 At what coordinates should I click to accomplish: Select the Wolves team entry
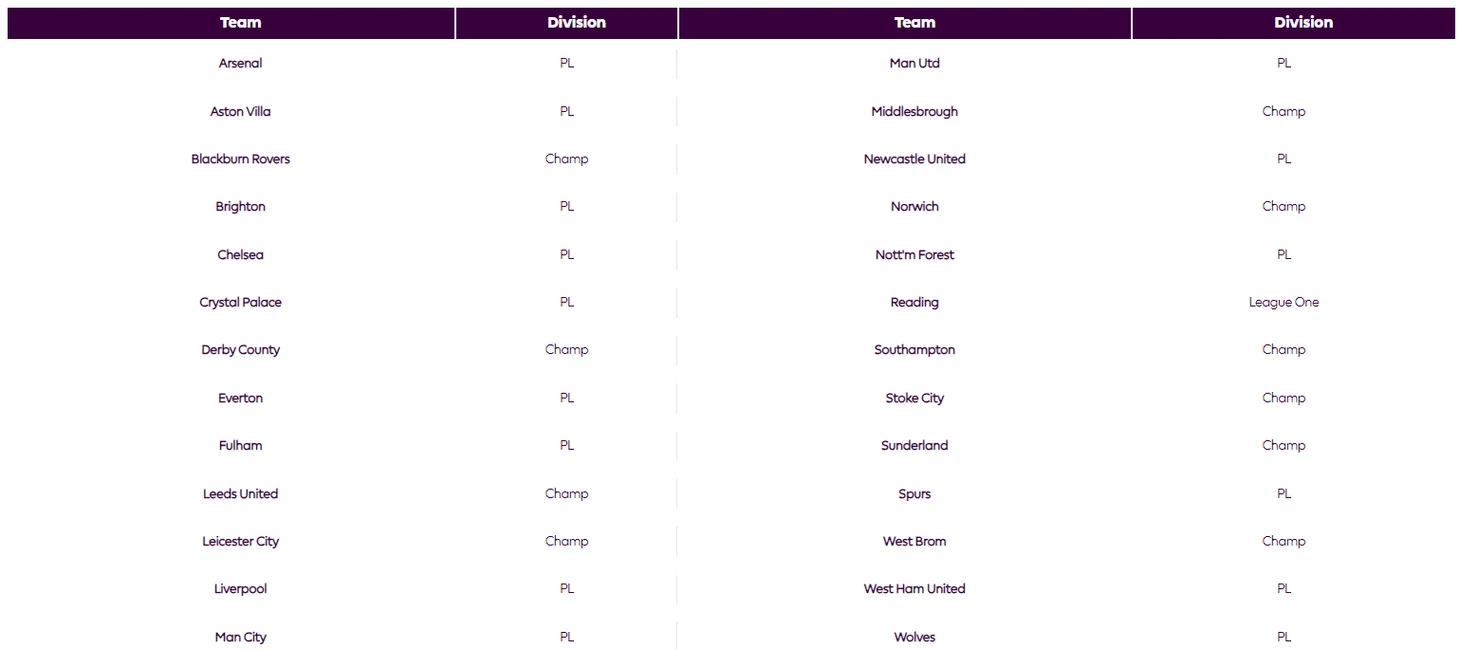click(915, 637)
